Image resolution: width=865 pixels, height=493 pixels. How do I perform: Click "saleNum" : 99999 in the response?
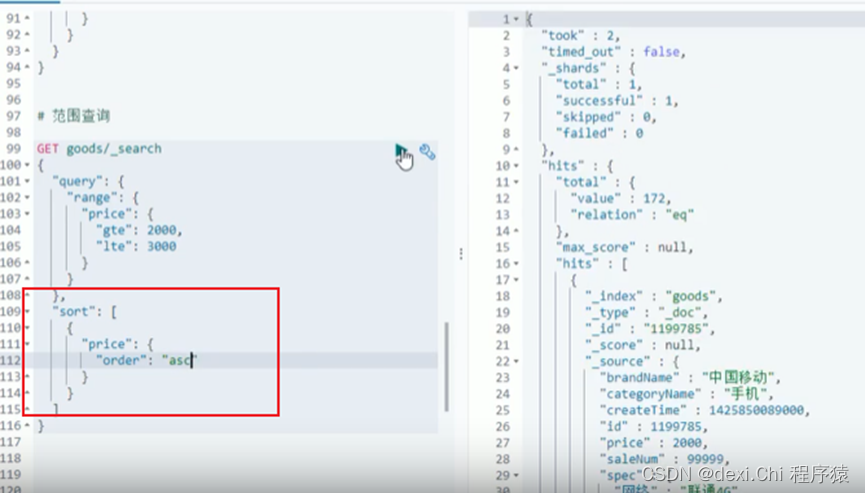tap(664, 459)
